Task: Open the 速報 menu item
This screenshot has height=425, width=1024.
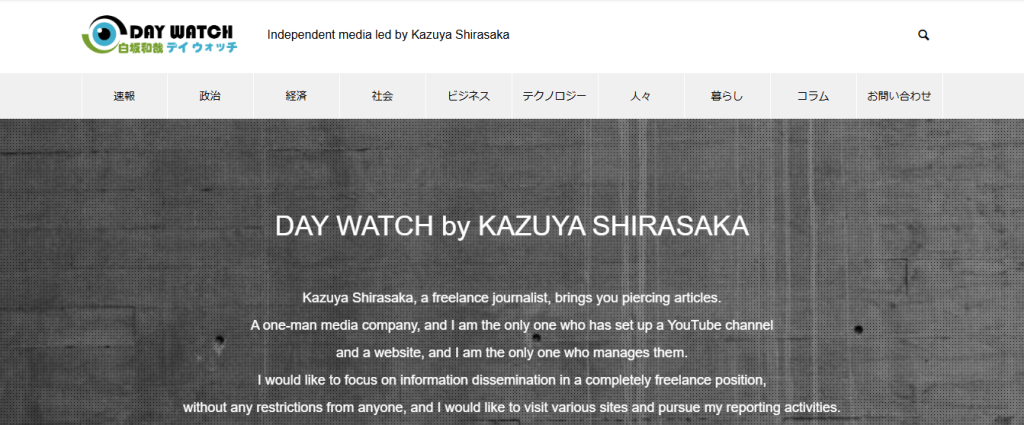Action: [124, 96]
